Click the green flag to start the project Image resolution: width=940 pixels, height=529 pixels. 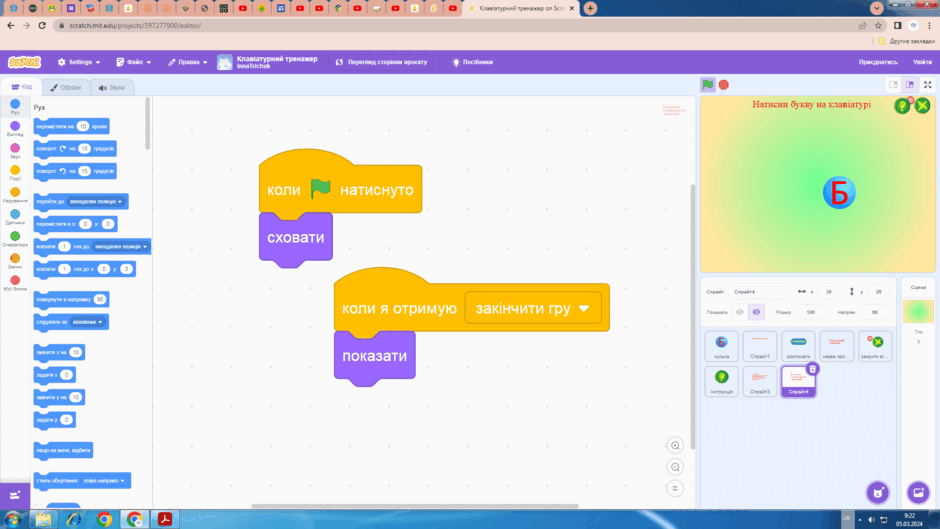(x=707, y=85)
